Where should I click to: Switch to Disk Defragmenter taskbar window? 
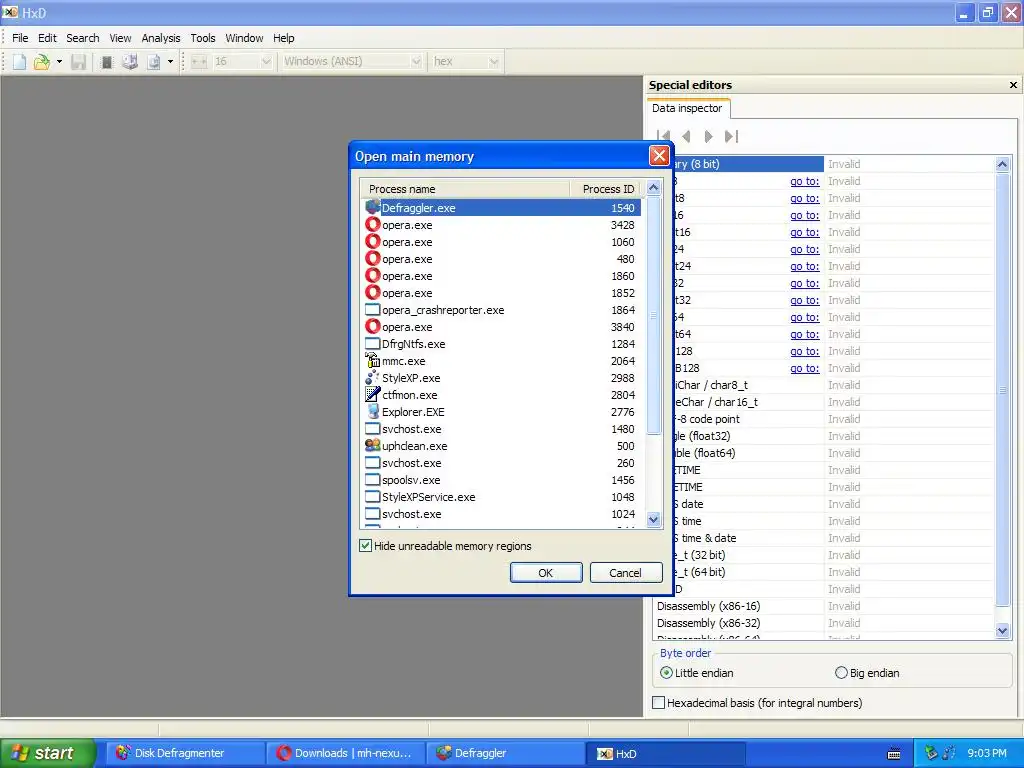(x=187, y=753)
